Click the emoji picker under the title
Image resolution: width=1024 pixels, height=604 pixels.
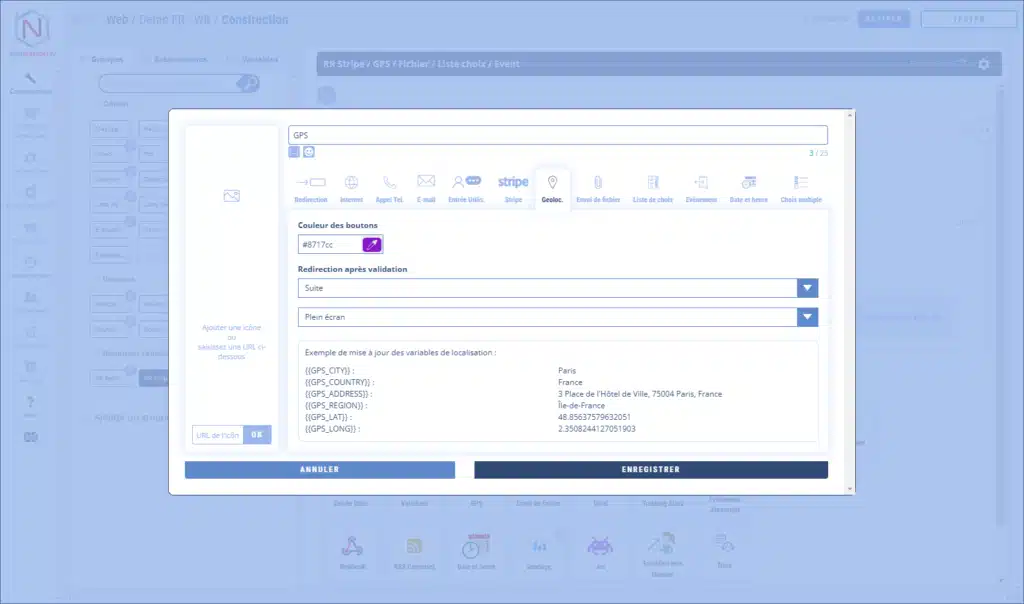pyautogui.click(x=309, y=152)
